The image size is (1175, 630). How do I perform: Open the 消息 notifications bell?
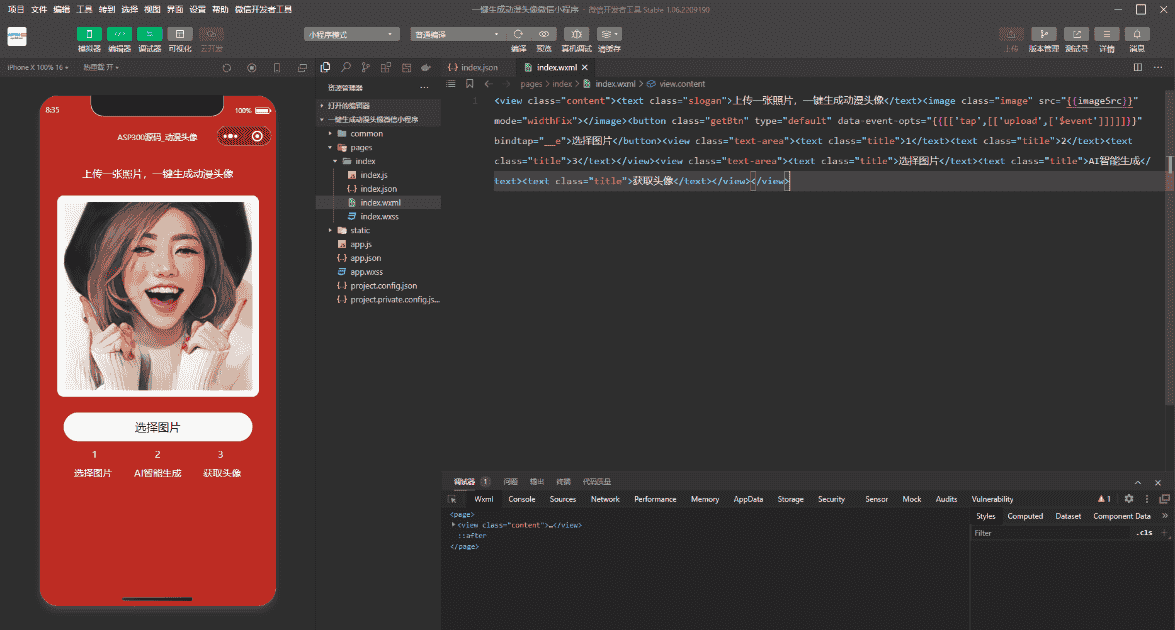(1137, 34)
